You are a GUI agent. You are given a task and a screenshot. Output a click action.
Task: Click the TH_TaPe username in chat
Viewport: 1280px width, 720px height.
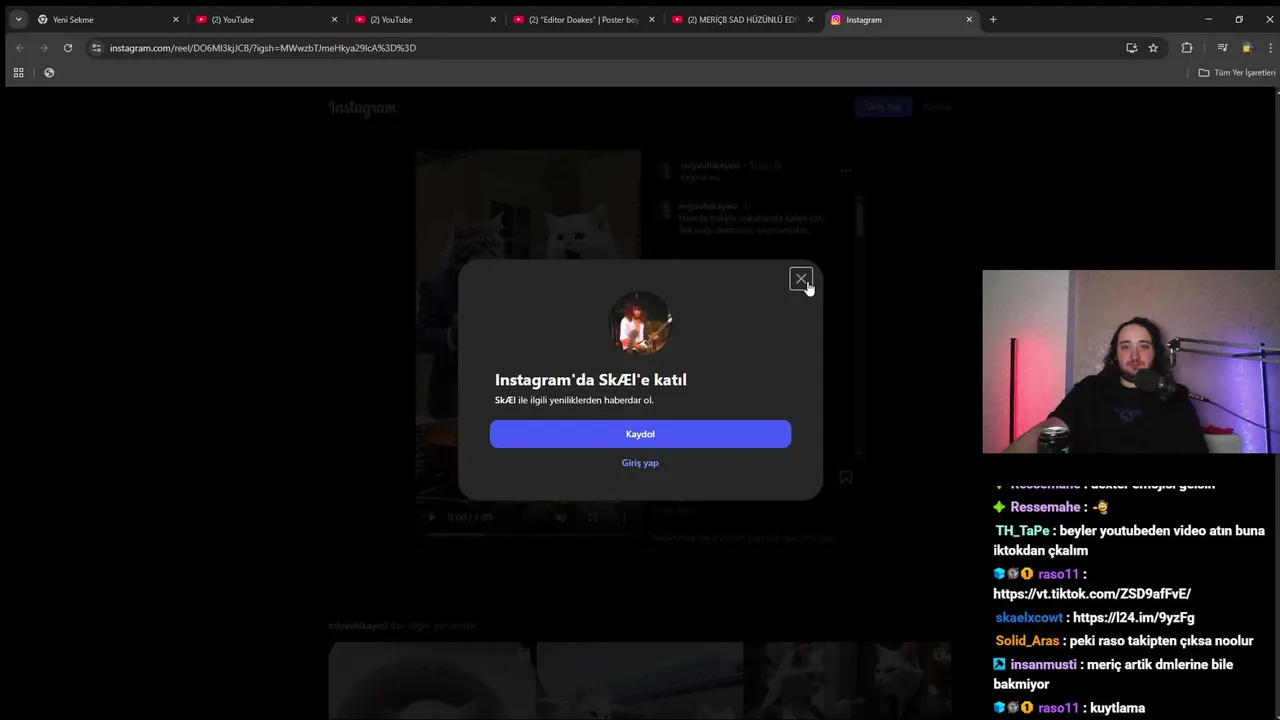pos(1022,531)
